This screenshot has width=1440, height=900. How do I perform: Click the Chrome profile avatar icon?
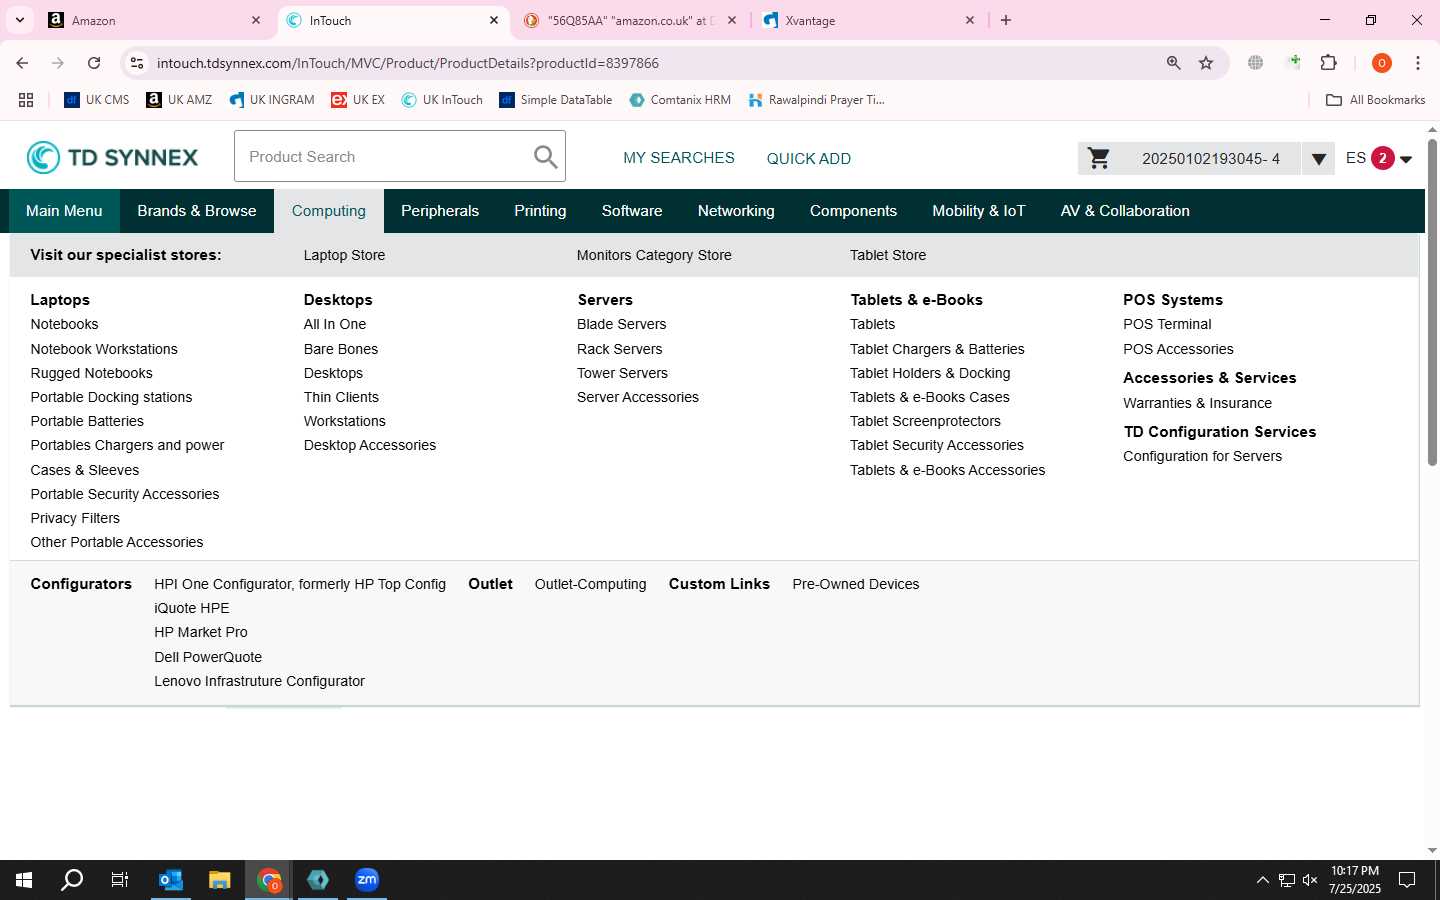pos(1382,63)
